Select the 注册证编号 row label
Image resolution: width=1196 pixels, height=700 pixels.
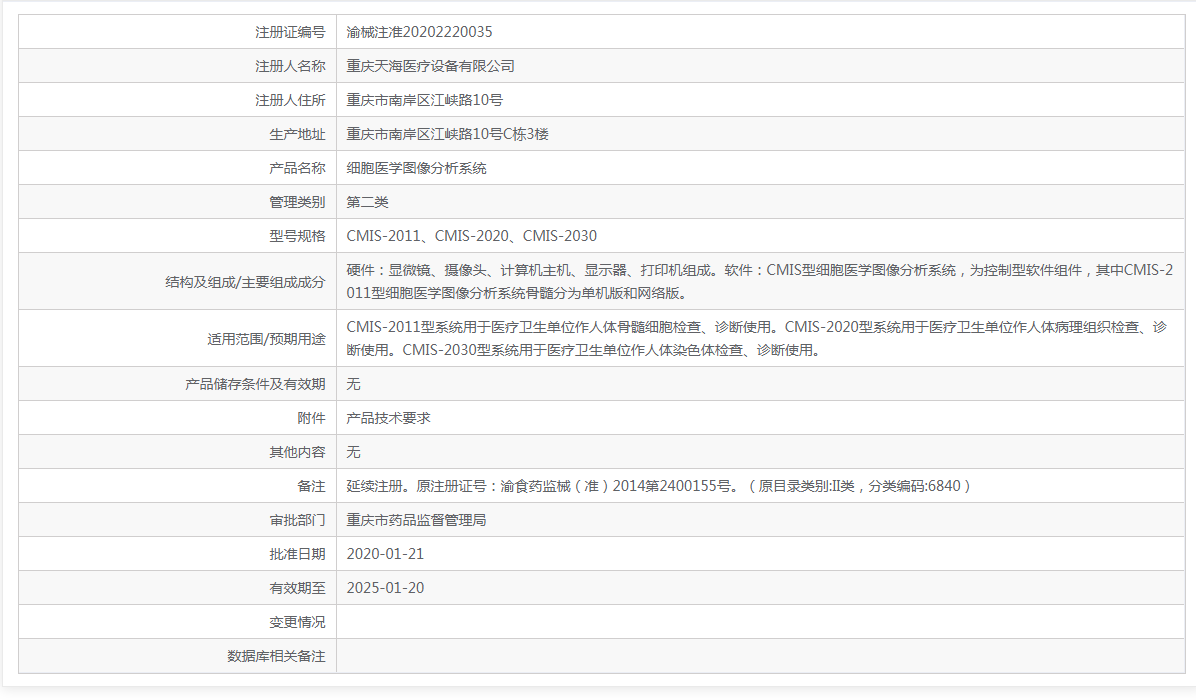pyautogui.click(x=291, y=31)
